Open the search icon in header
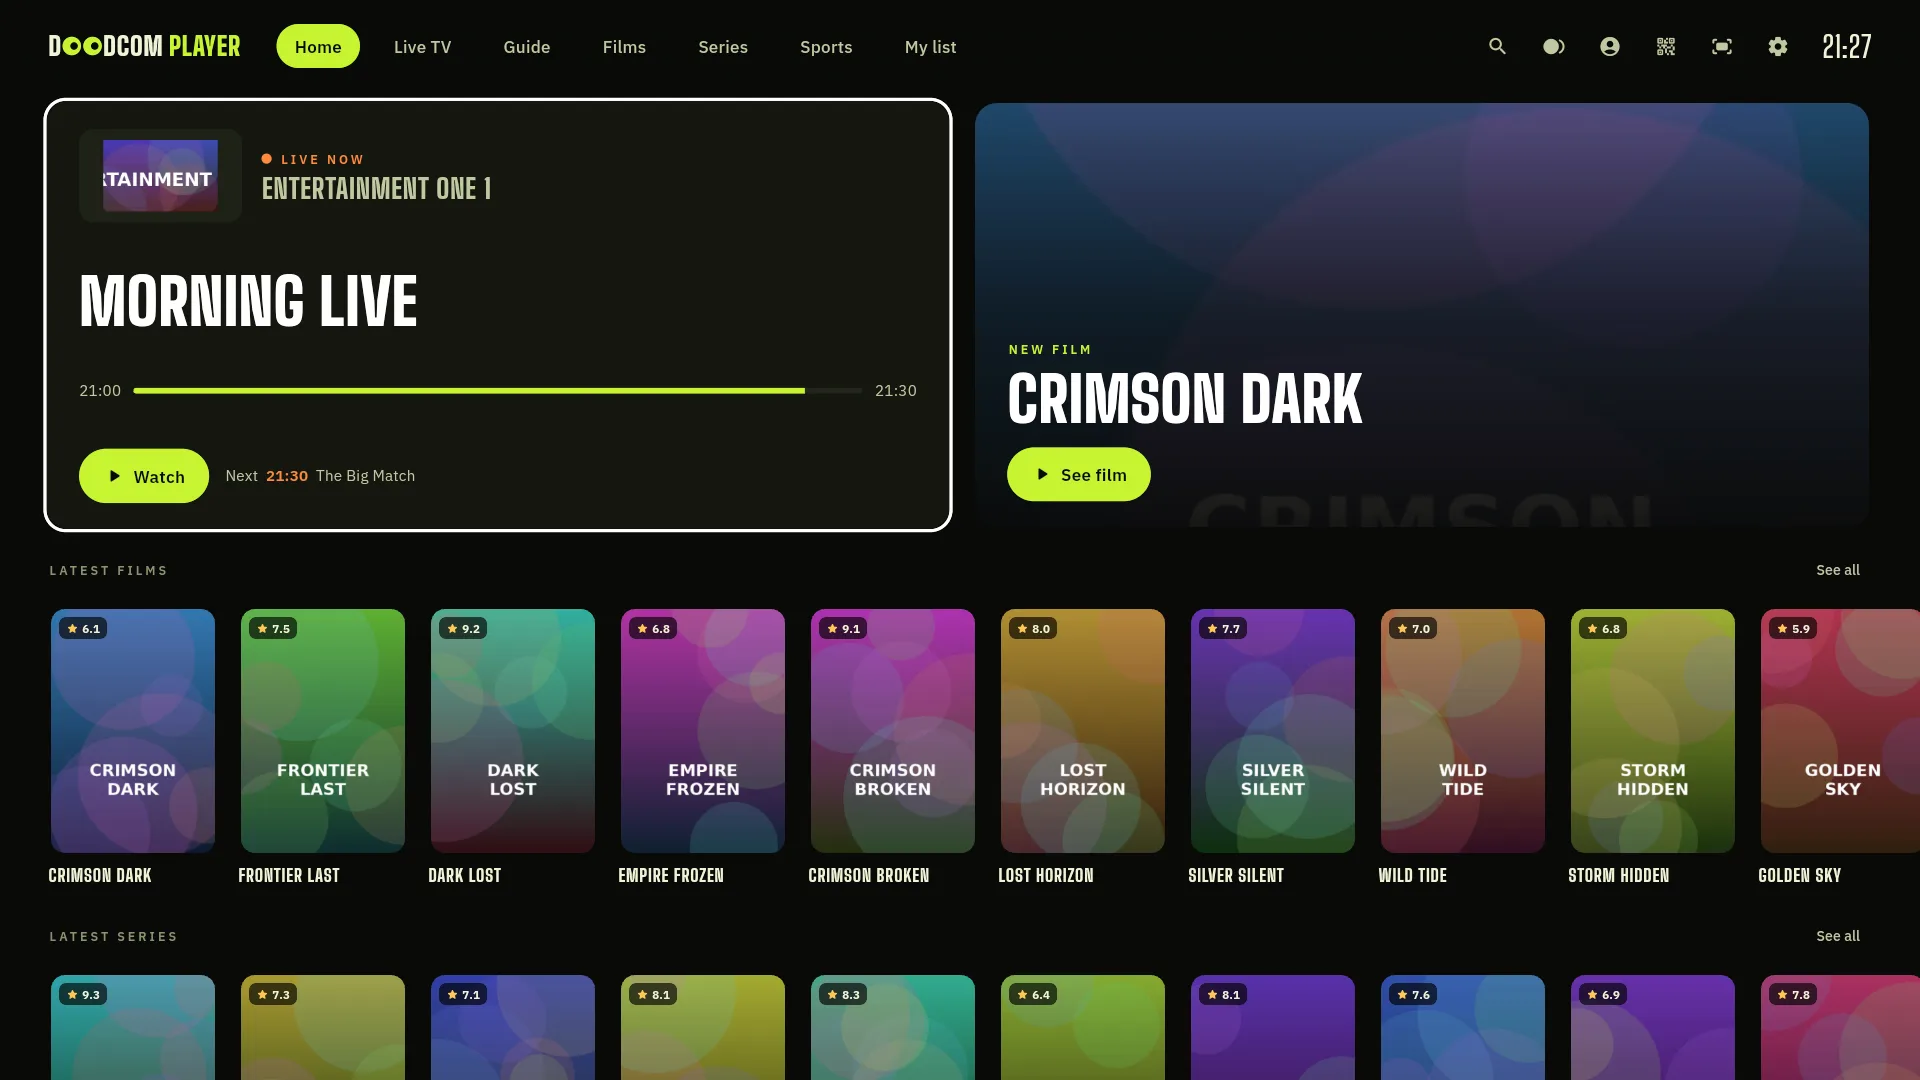The width and height of the screenshot is (1920, 1080). click(1497, 46)
